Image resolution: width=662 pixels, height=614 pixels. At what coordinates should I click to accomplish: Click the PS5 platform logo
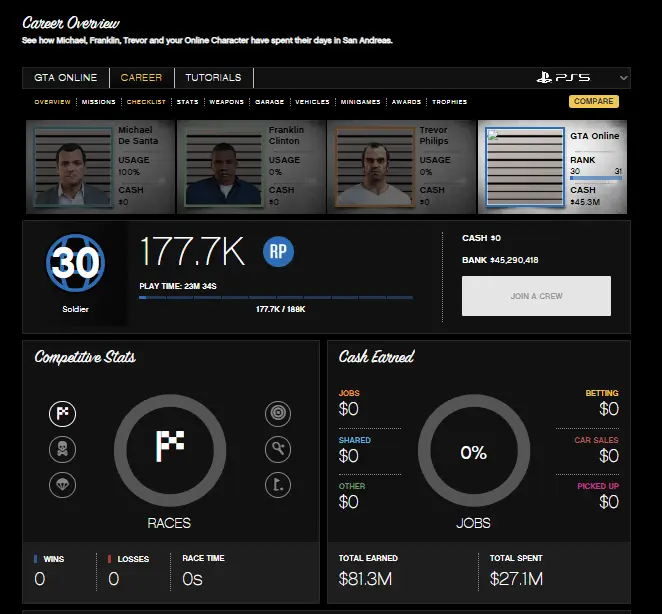pos(563,77)
